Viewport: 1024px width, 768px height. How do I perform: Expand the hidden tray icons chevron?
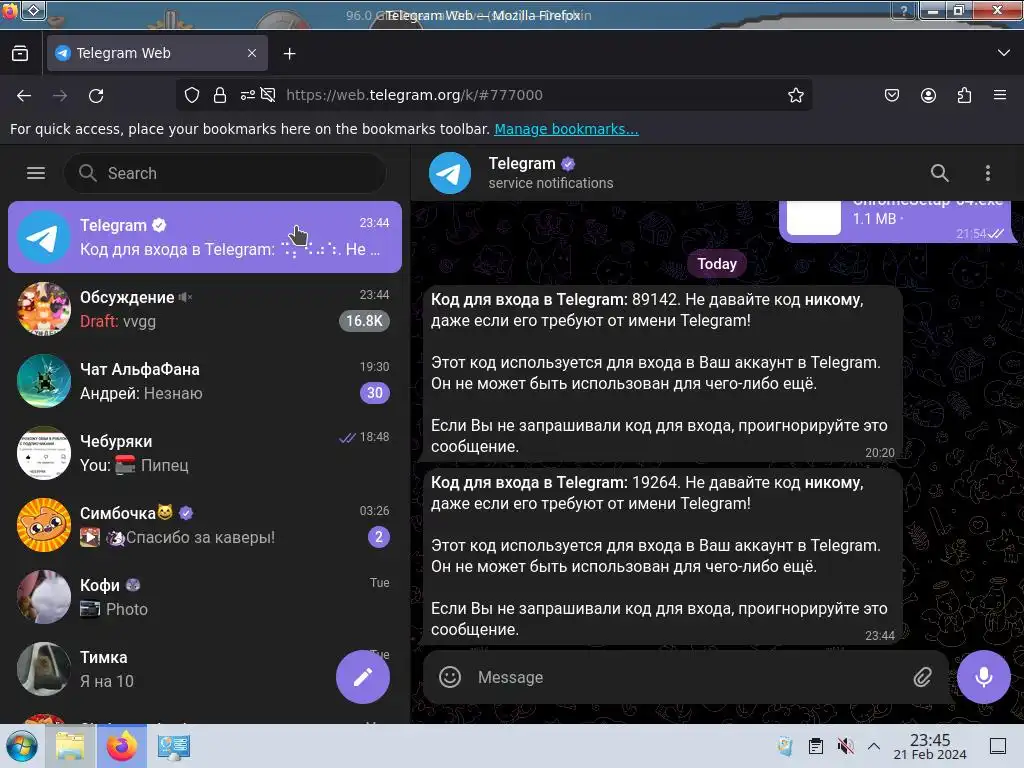pos(874,746)
